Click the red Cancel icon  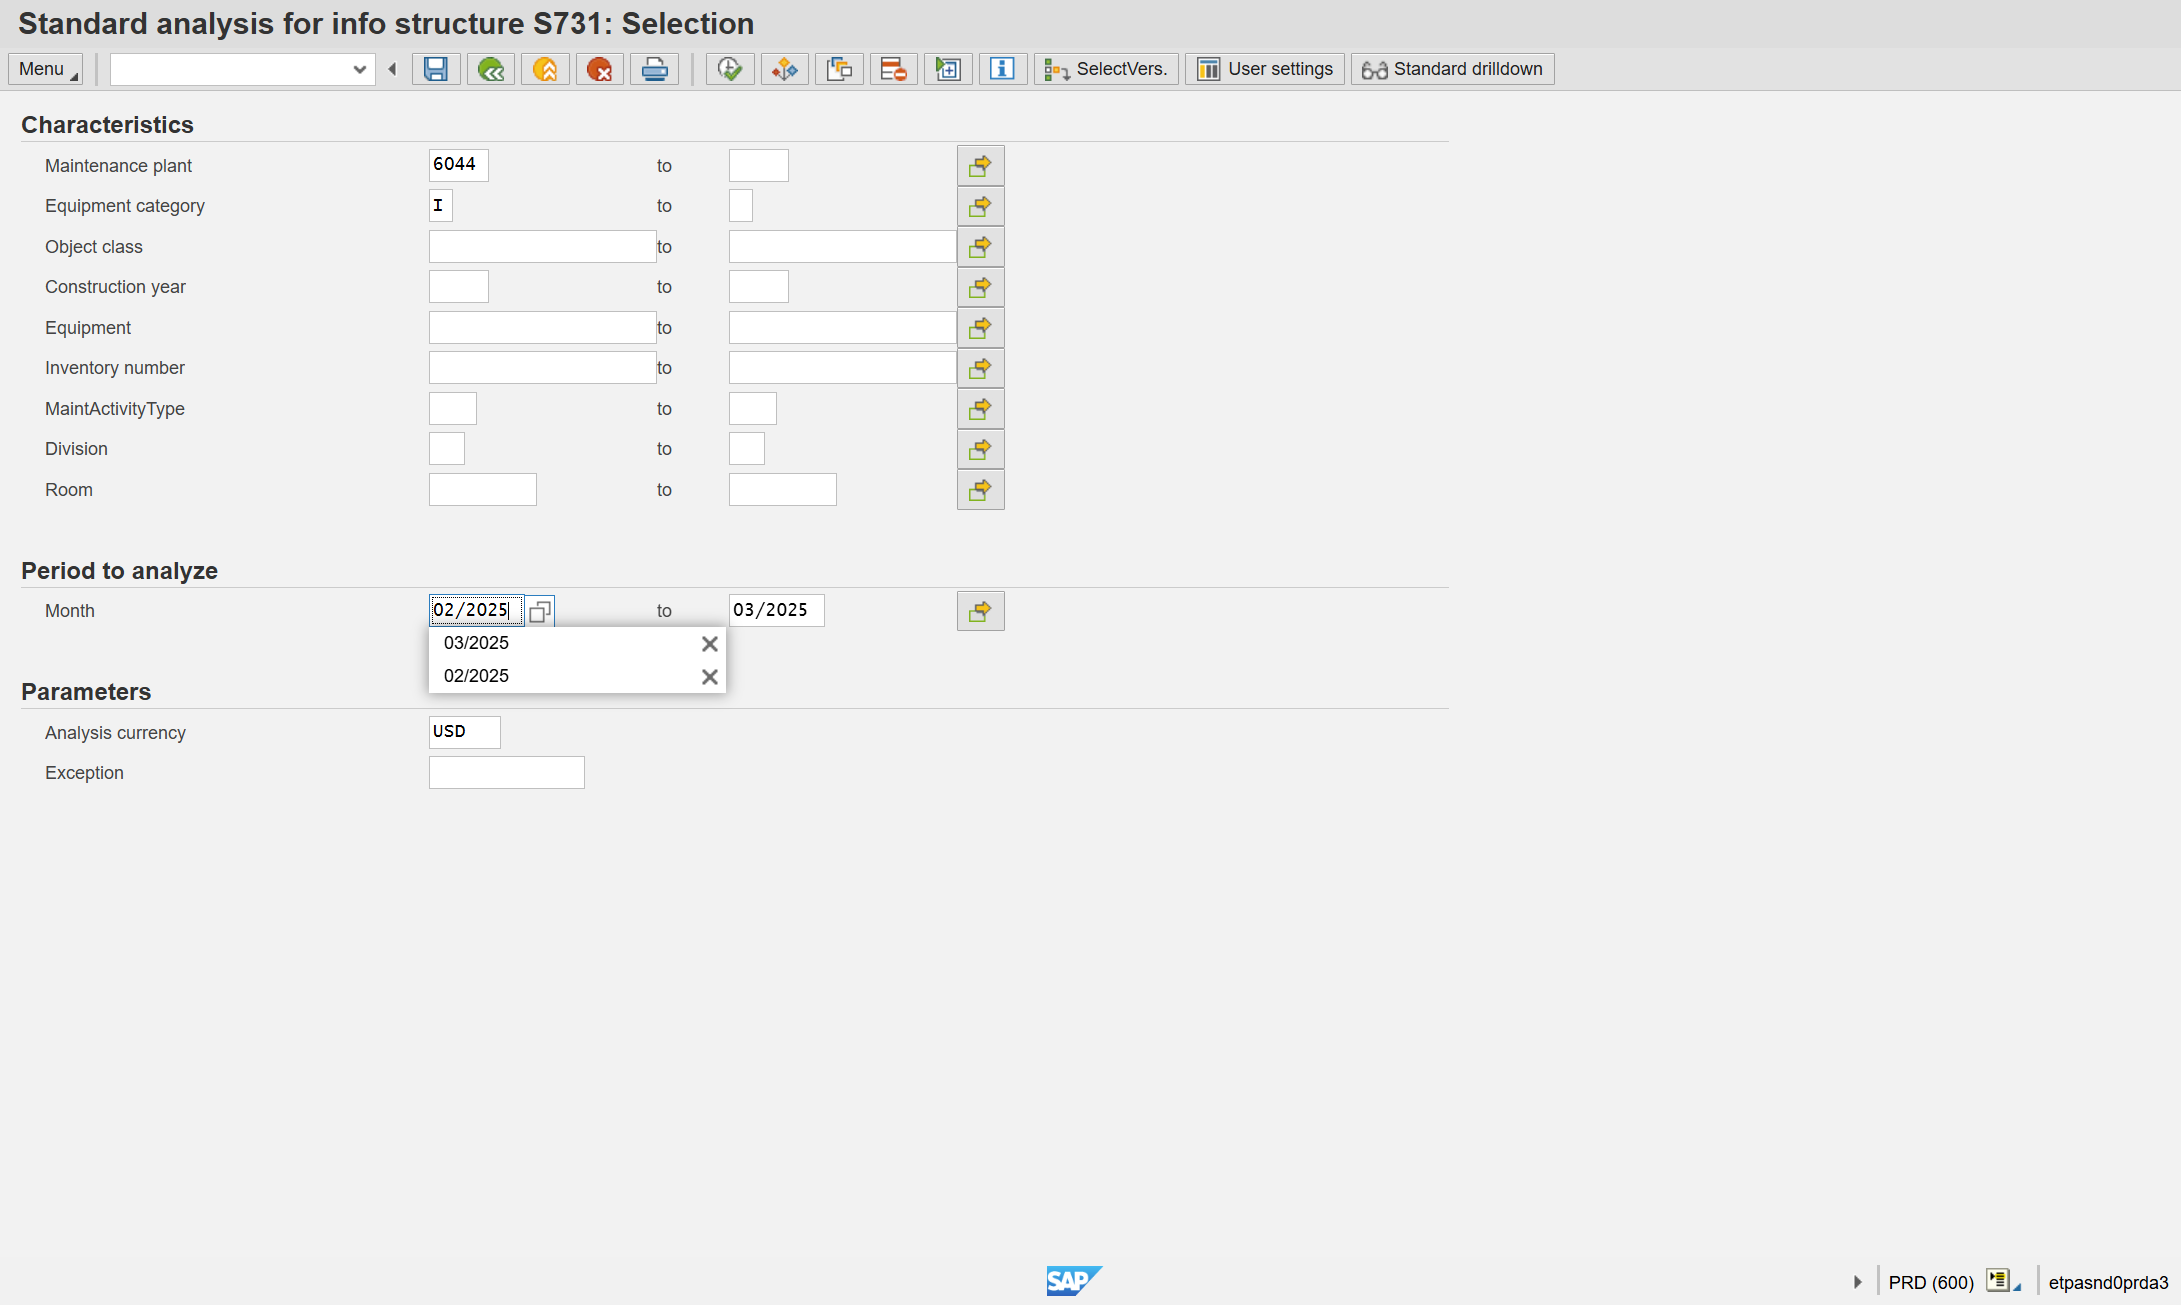[600, 69]
